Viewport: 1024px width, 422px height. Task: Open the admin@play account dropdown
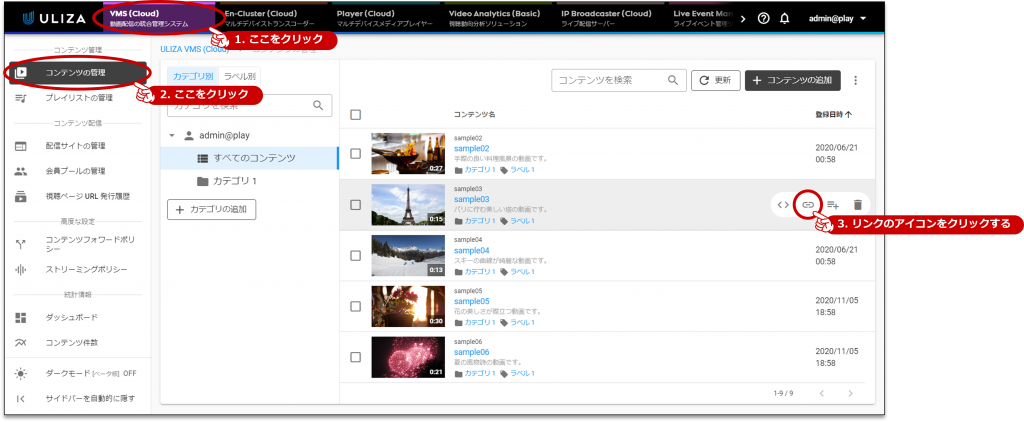click(837, 18)
